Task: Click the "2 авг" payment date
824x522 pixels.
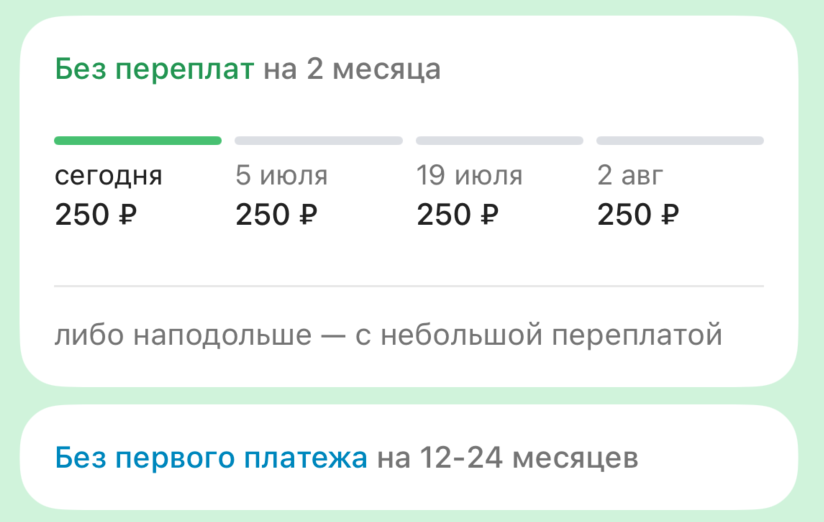Action: (x=630, y=177)
